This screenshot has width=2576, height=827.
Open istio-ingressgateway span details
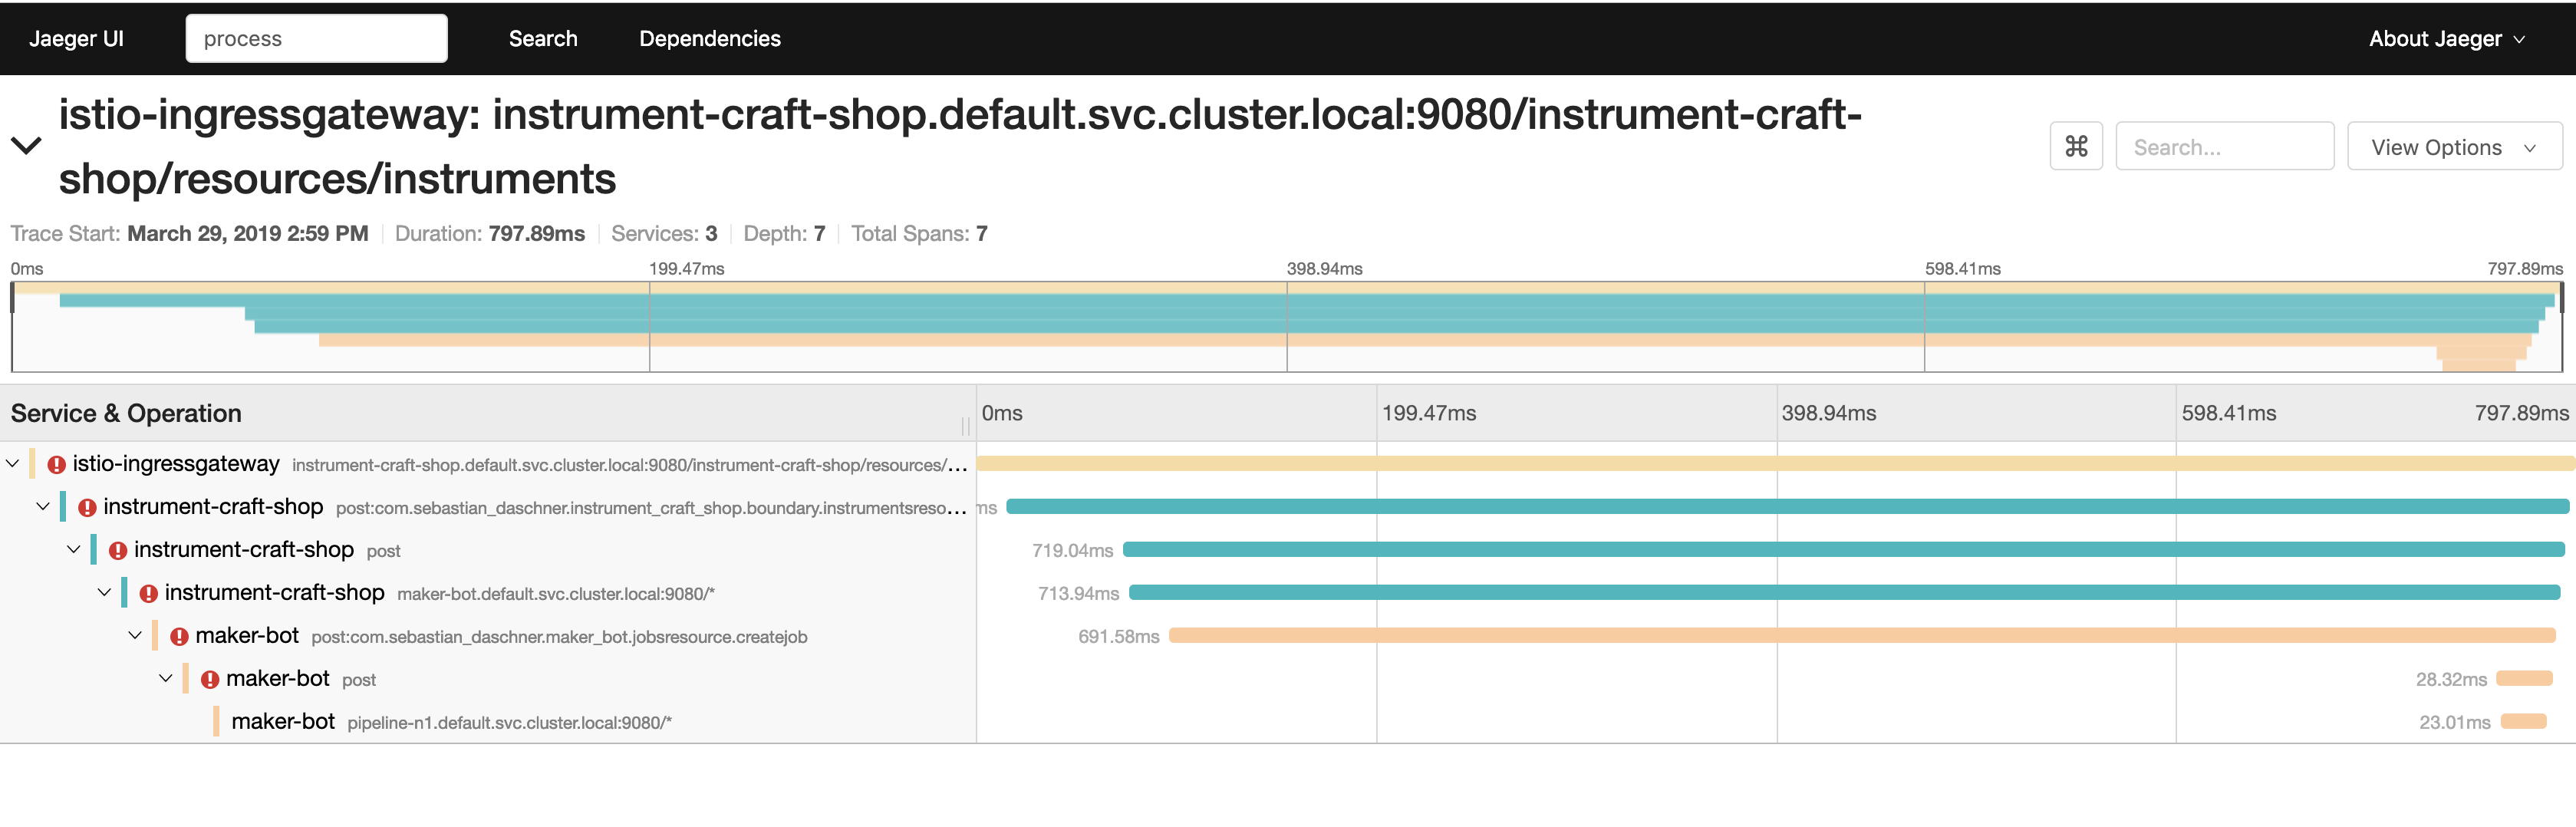[519, 464]
